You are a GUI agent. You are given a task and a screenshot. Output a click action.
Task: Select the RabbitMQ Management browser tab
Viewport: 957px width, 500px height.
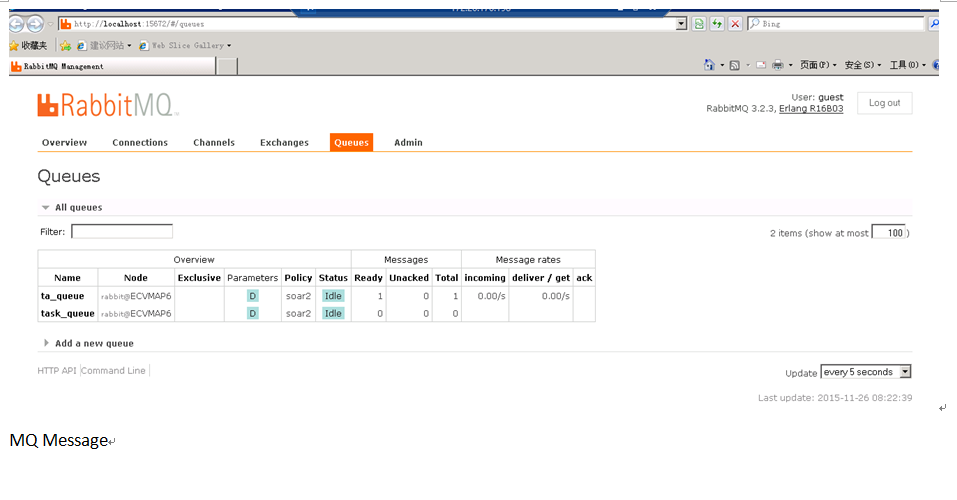pyautogui.click(x=112, y=66)
